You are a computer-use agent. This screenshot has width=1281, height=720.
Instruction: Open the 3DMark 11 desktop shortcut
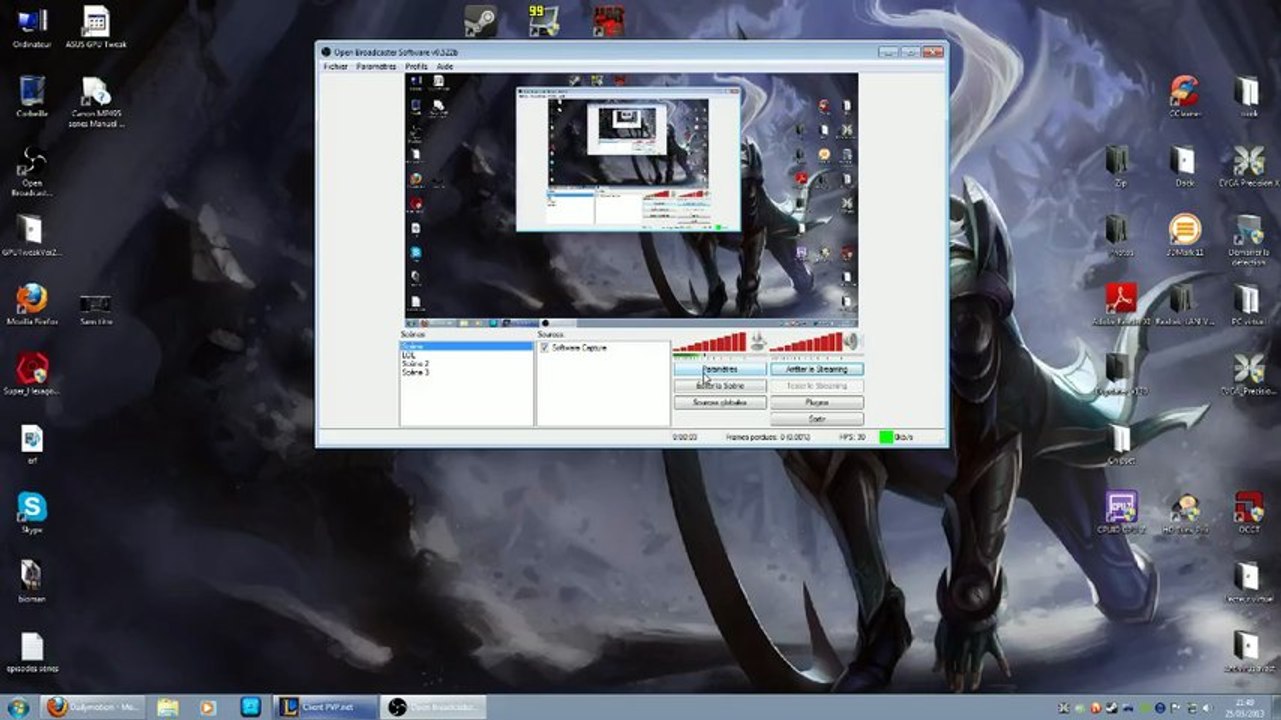click(1184, 235)
